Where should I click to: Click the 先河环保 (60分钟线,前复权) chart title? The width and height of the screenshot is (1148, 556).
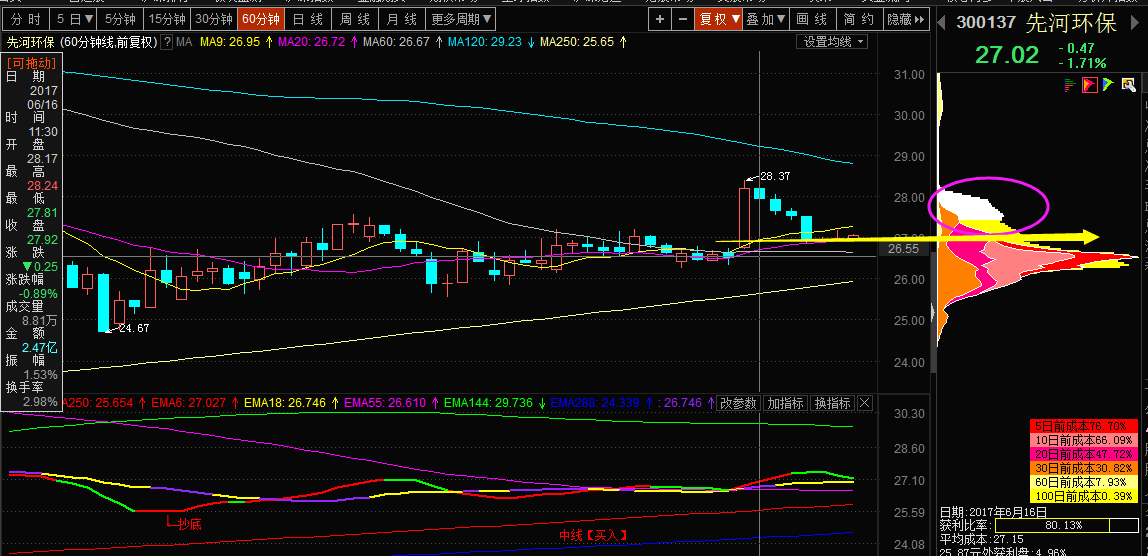(82, 42)
